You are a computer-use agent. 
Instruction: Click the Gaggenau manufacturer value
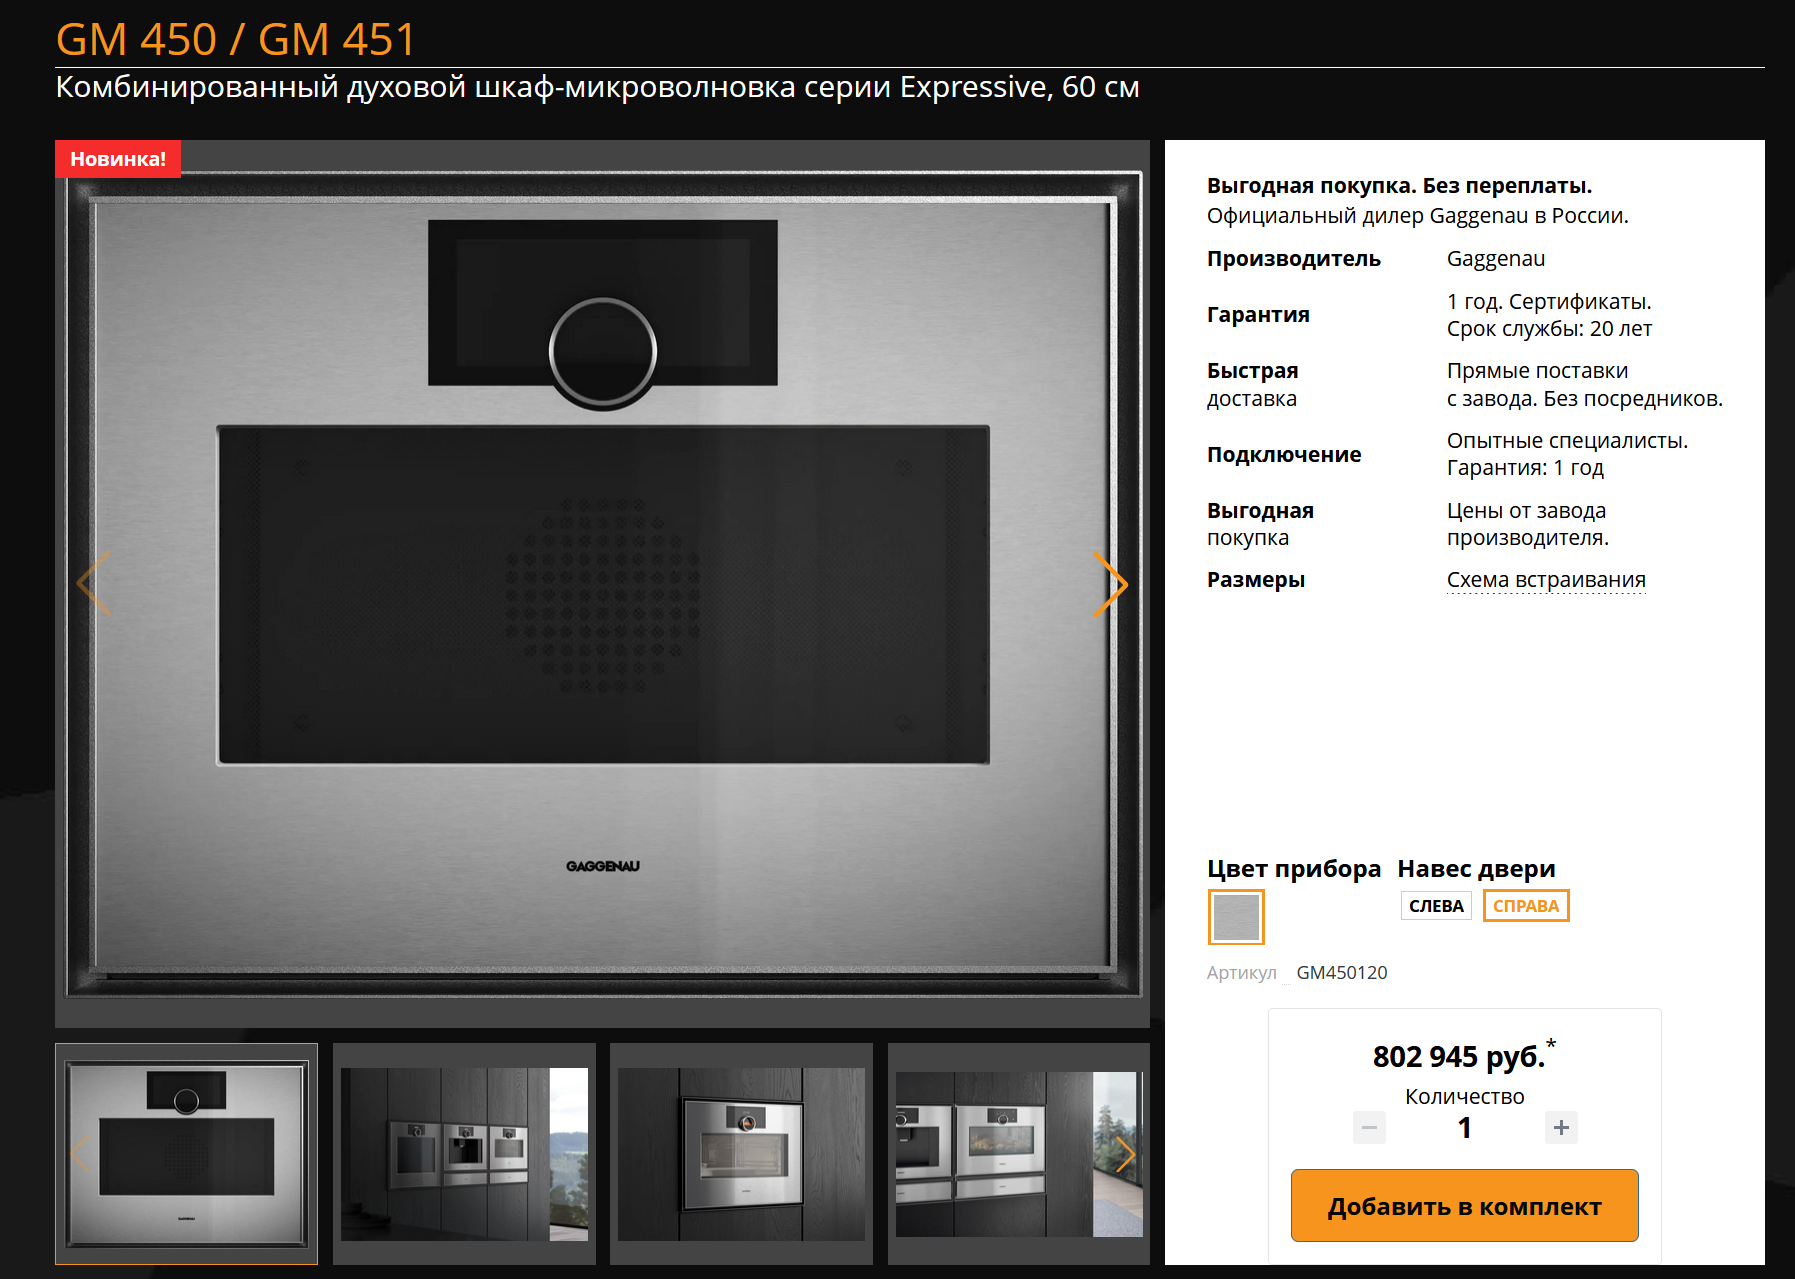(1496, 259)
